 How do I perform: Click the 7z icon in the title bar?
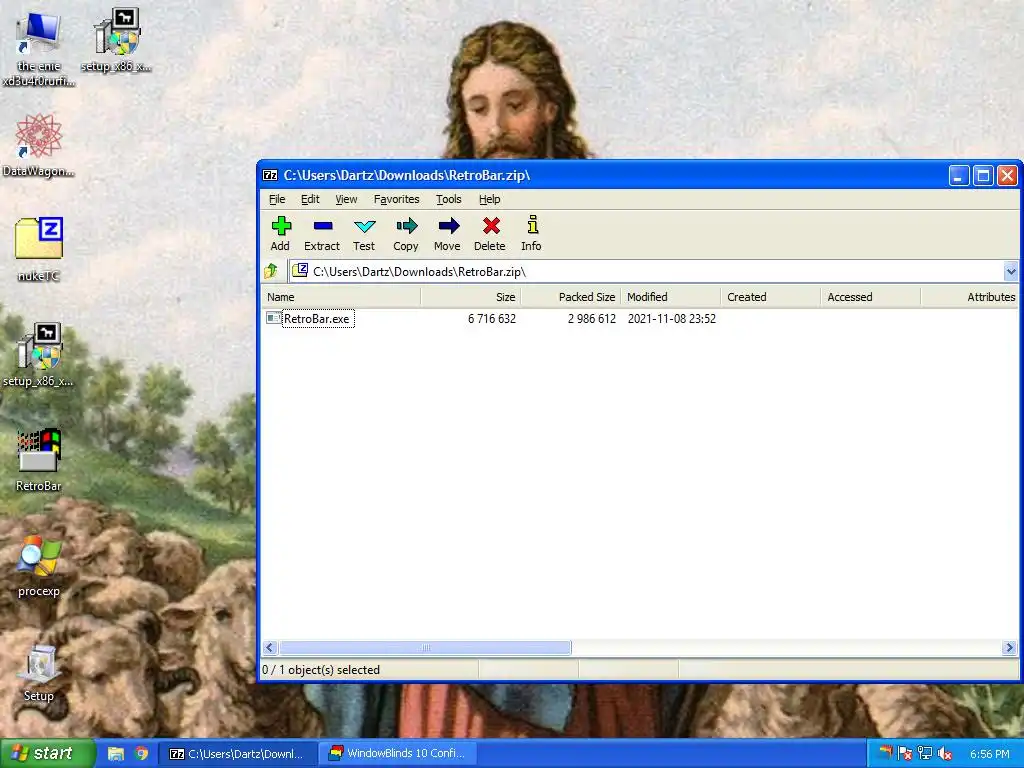(270, 175)
